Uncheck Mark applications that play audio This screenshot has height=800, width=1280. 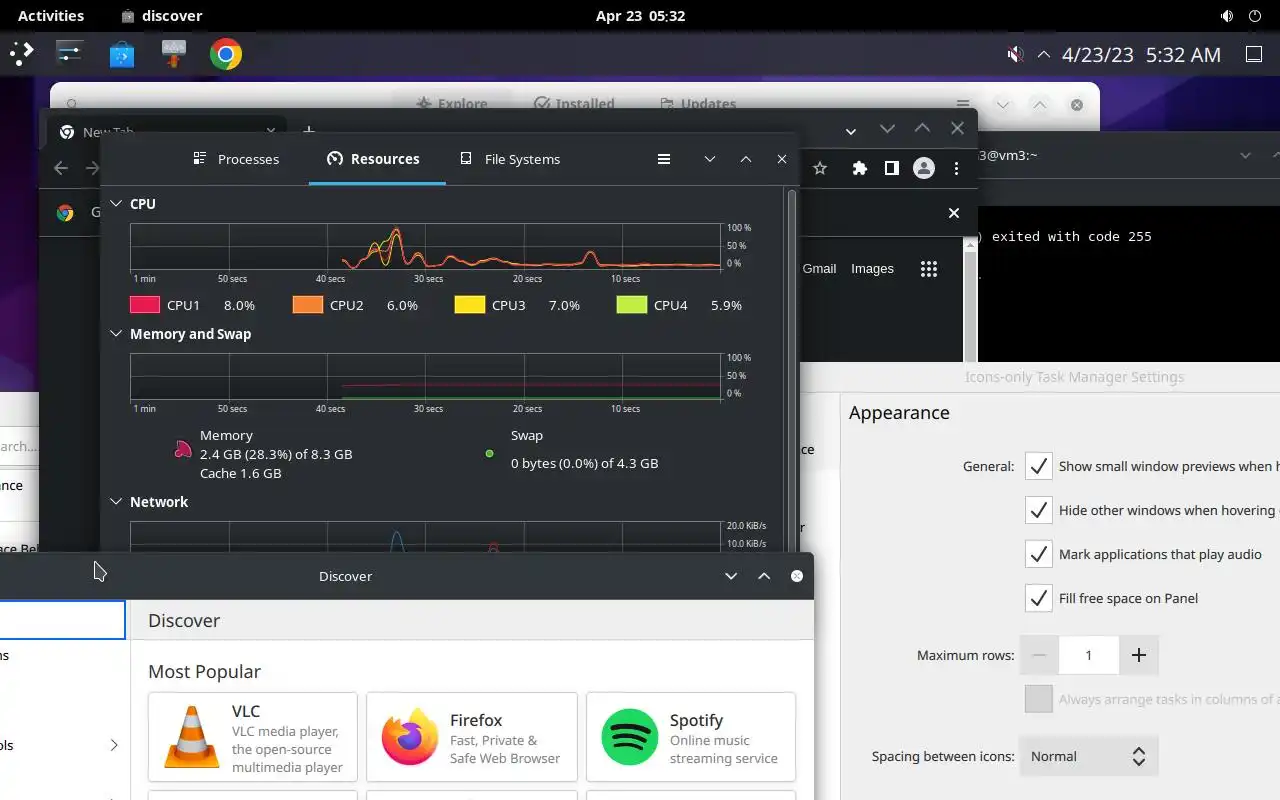pyautogui.click(x=1039, y=554)
